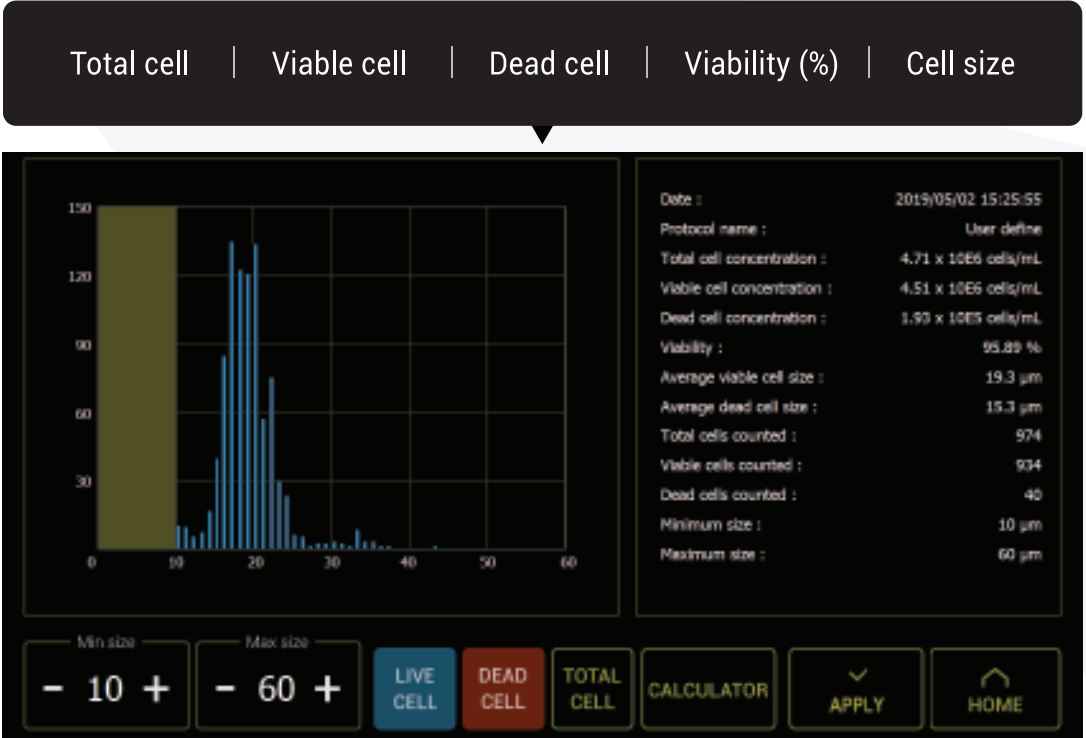The width and height of the screenshot is (1086, 738).
Task: Click the Viability value 95.89 %
Action: click(x=1012, y=348)
